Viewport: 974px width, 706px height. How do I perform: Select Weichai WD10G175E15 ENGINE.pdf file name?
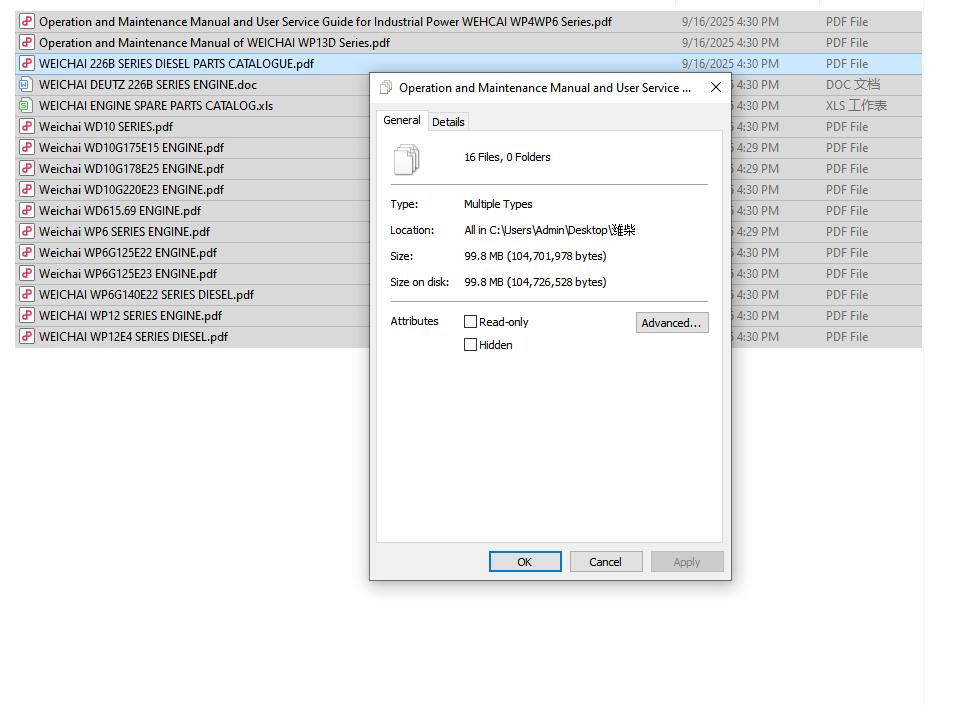point(132,148)
